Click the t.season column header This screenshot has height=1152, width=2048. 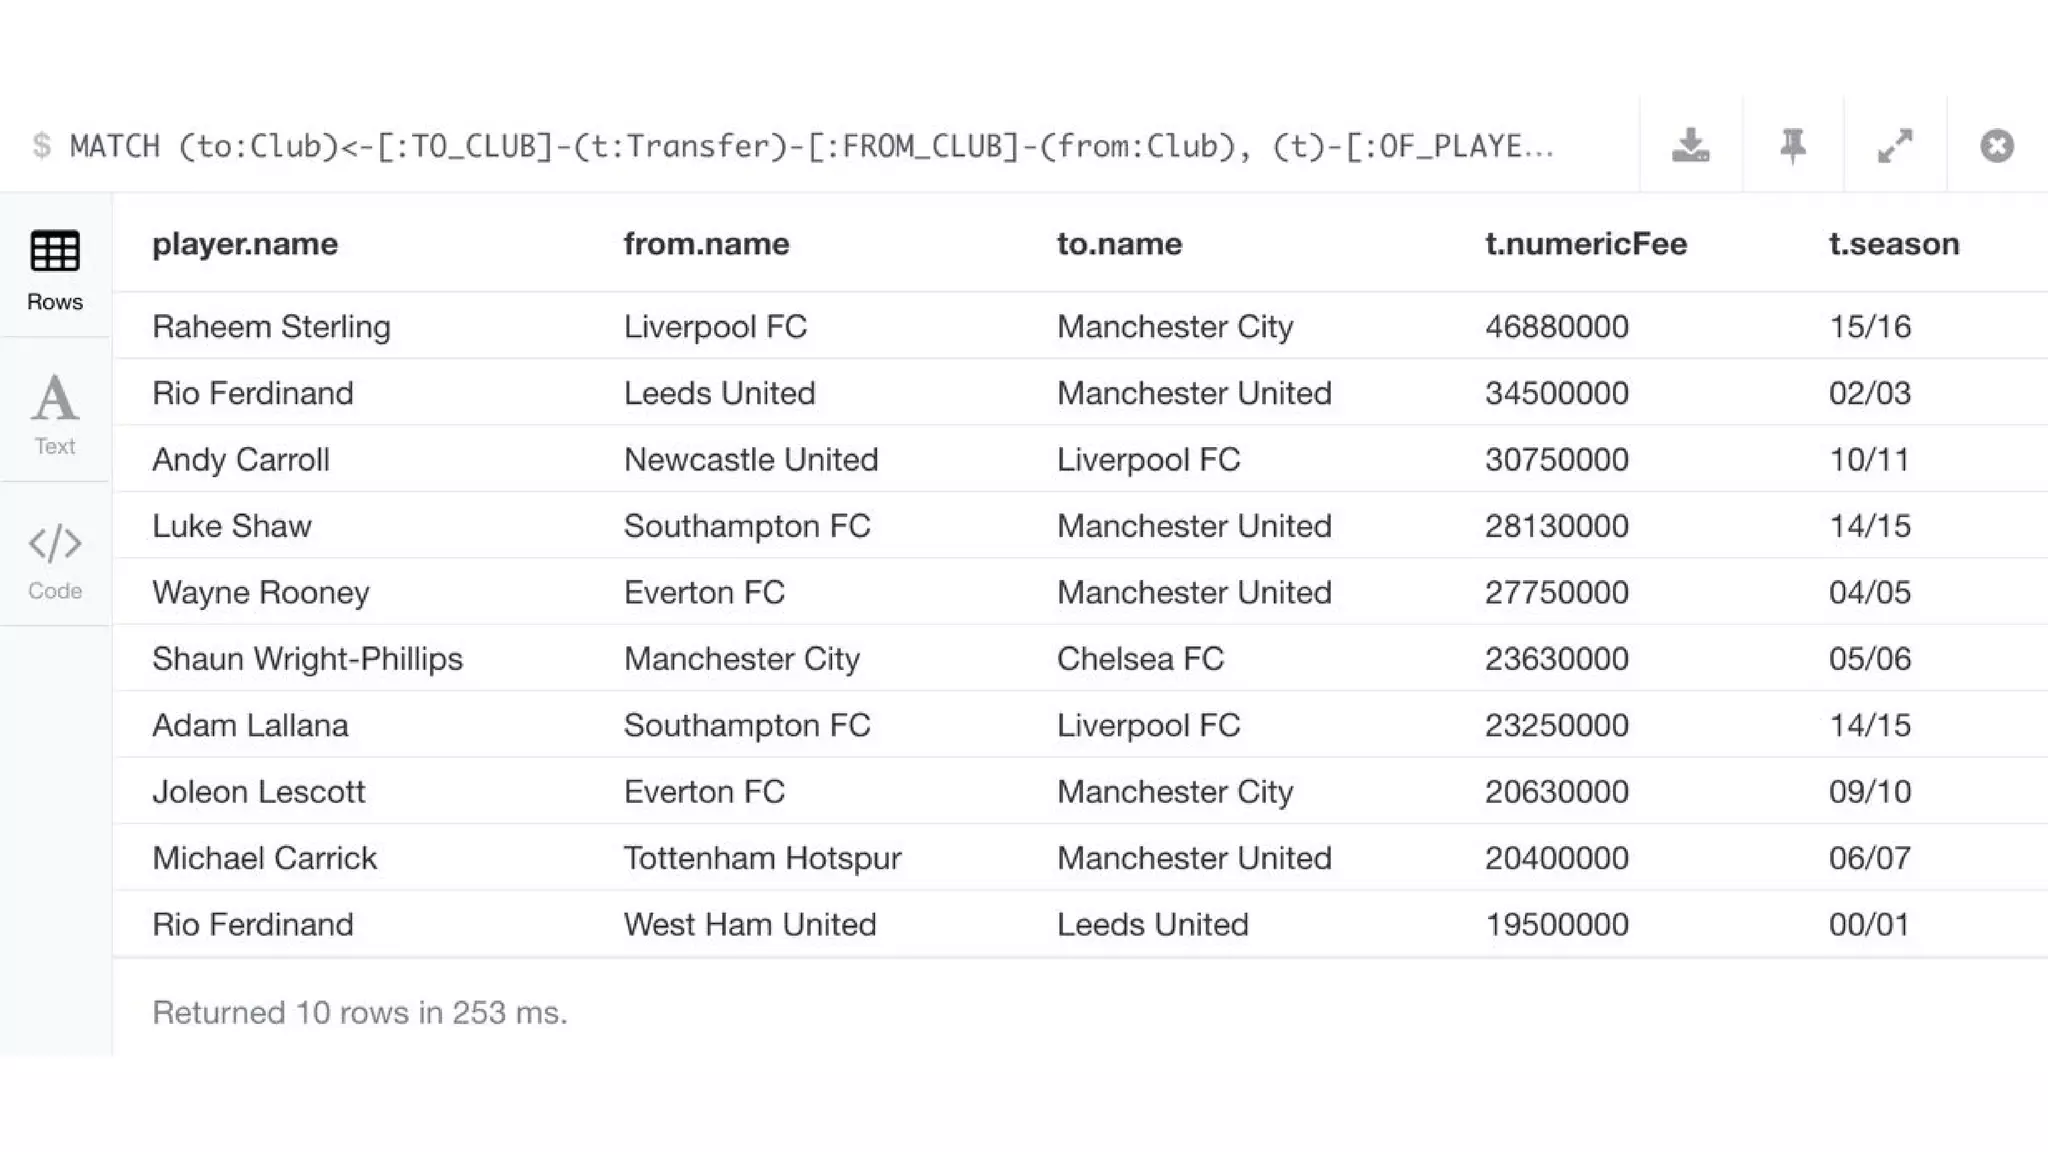coord(1894,244)
